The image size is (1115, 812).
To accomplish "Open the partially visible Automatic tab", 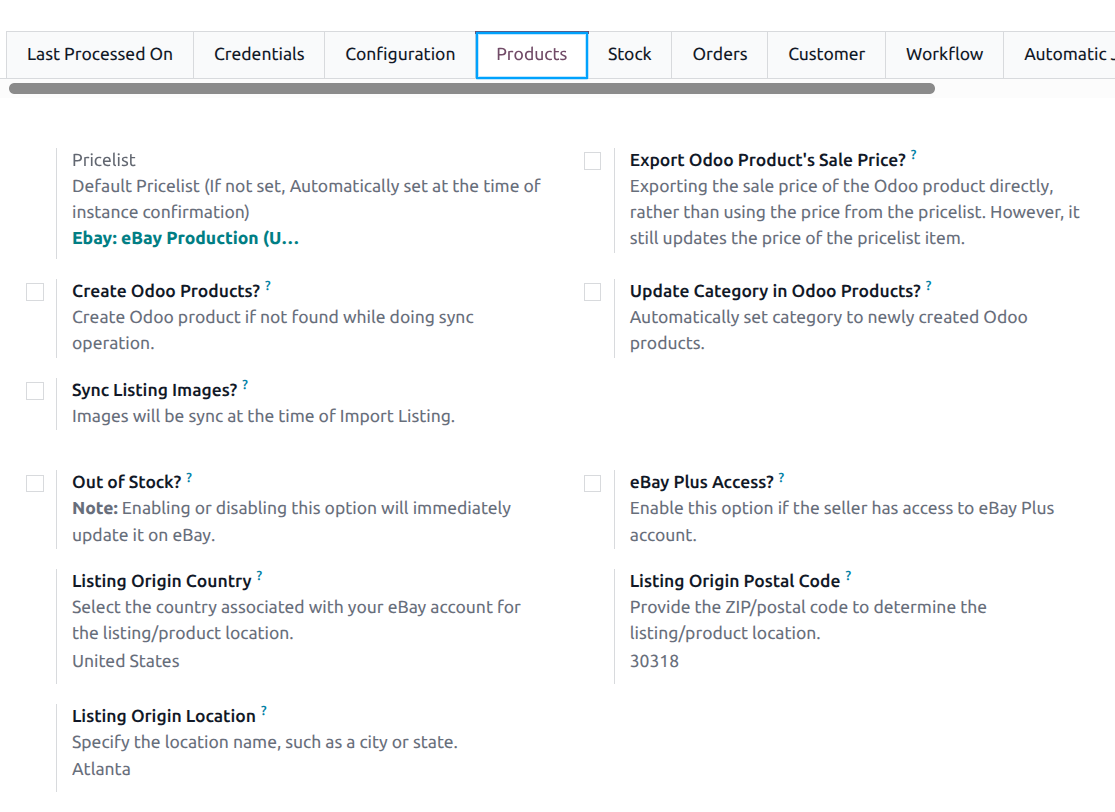I will pyautogui.click(x=1060, y=55).
